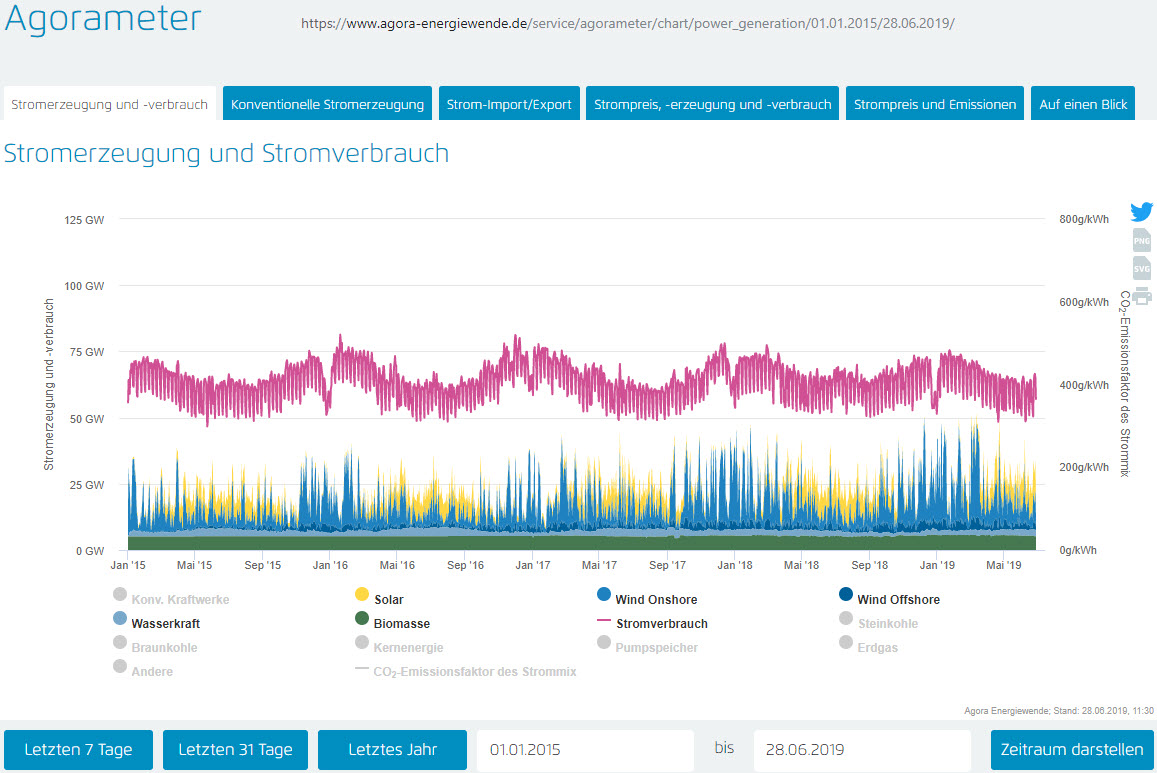
Task: Switch to Strom-Import/Export tab
Action: 509,104
